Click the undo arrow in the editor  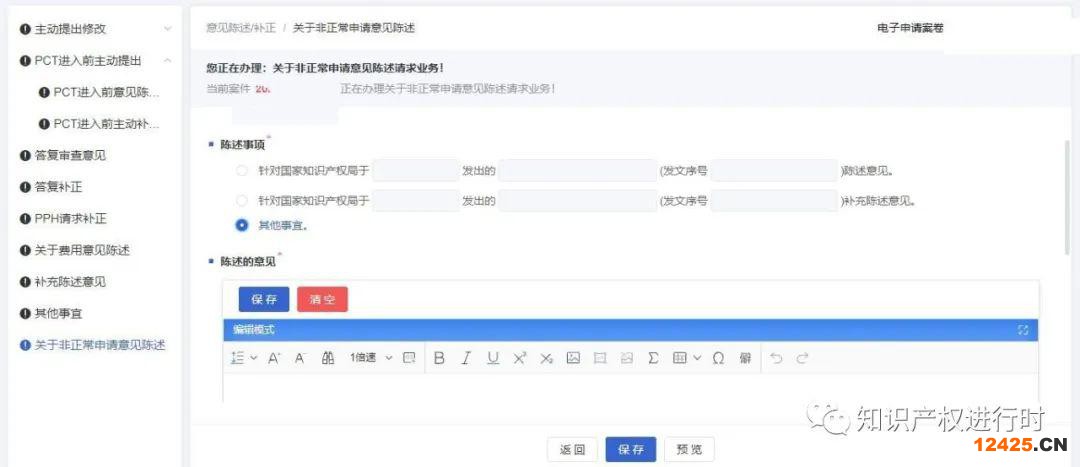[x=776, y=358]
